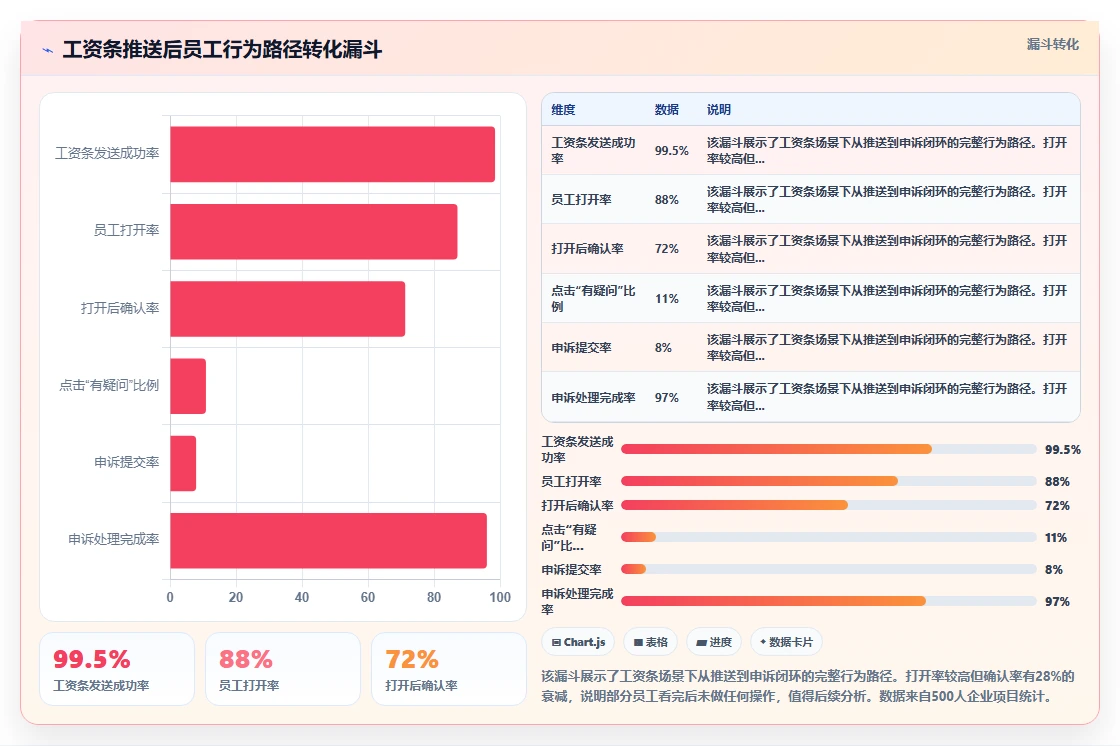Click the chart y-axis label 申诉处理完成率
The width and height of the screenshot is (1120, 746).
[114, 539]
